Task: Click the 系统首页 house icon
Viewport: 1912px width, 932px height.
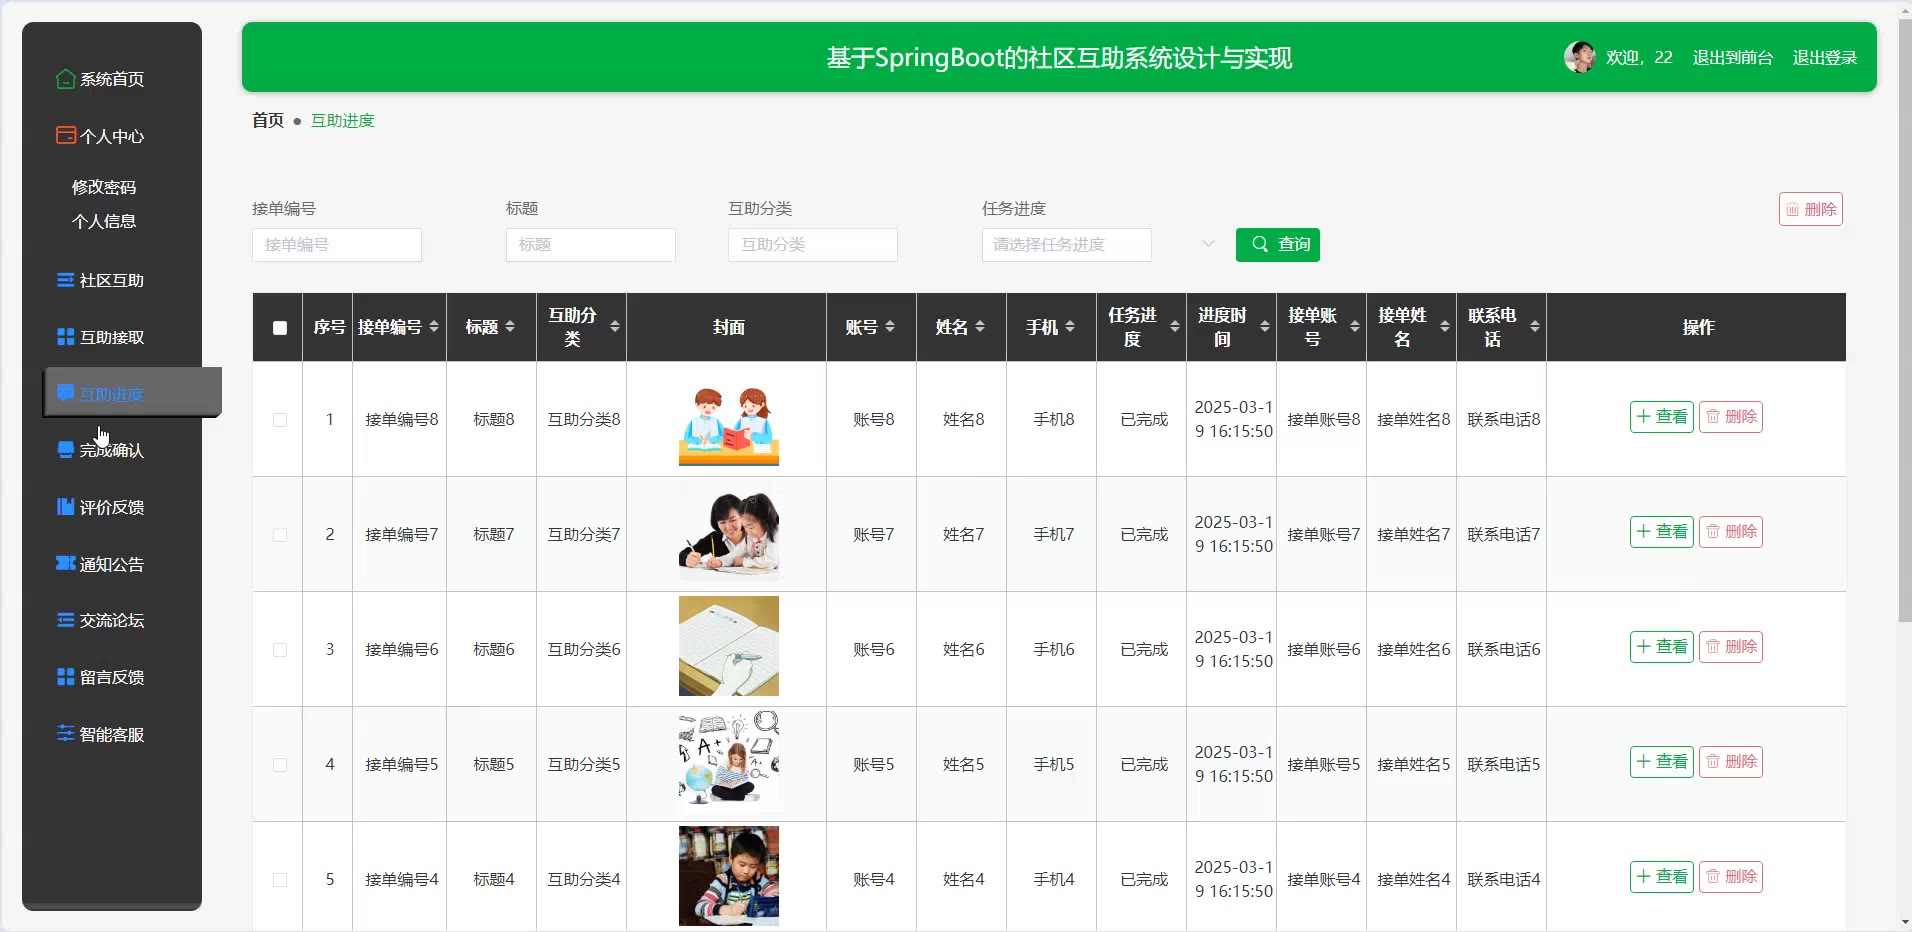Action: tap(66, 79)
